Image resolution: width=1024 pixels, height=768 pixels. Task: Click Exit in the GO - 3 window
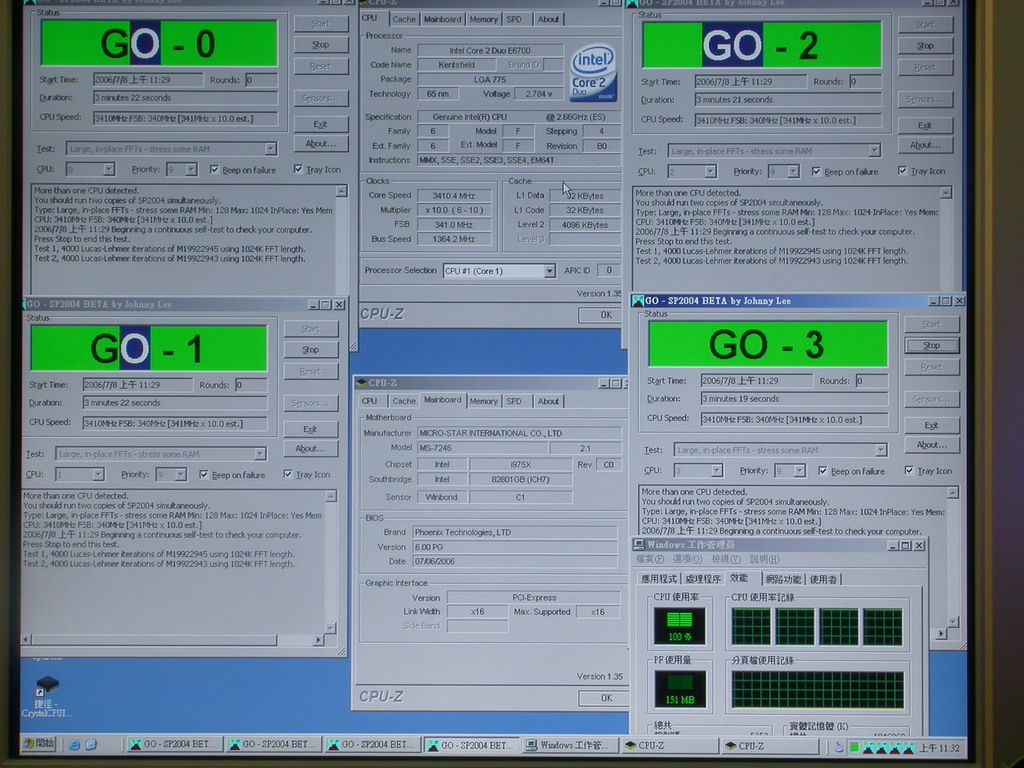pos(931,426)
